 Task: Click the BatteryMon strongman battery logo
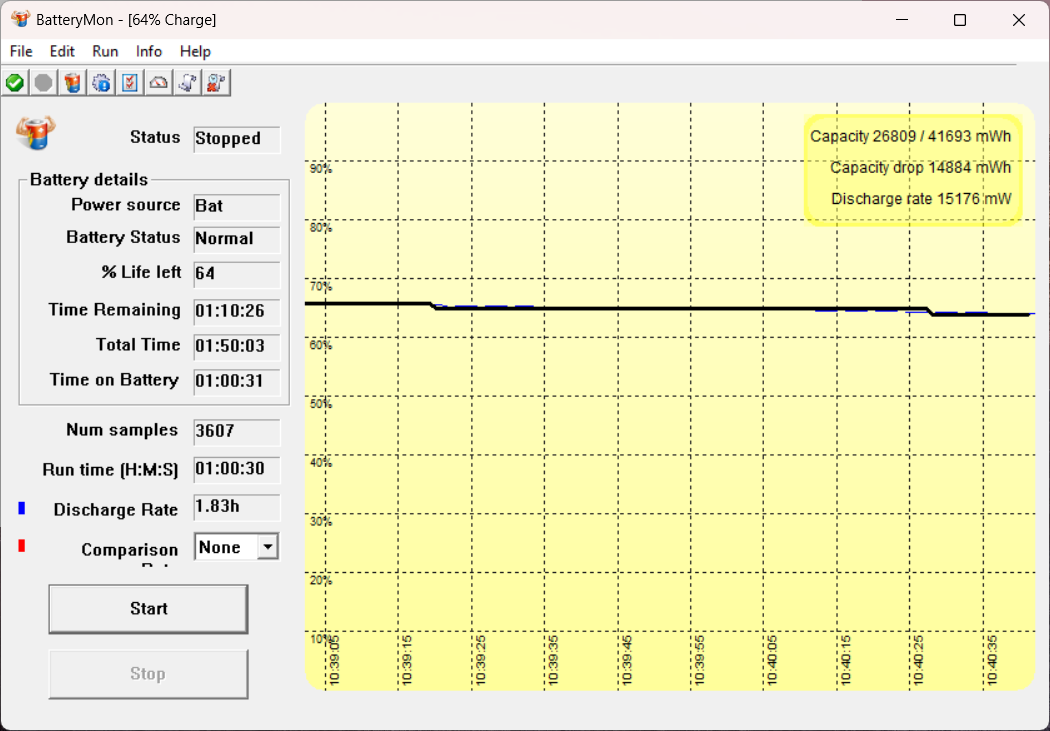click(36, 133)
